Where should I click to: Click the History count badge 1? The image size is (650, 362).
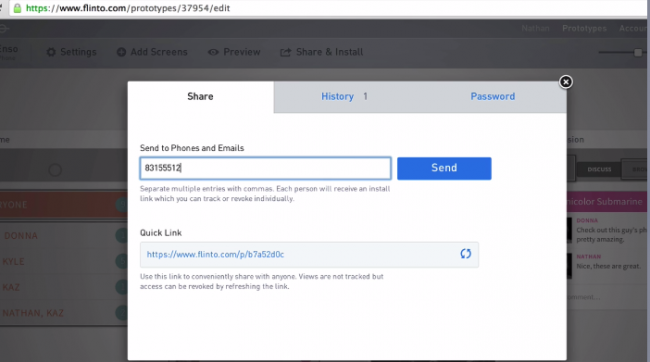click(365, 96)
